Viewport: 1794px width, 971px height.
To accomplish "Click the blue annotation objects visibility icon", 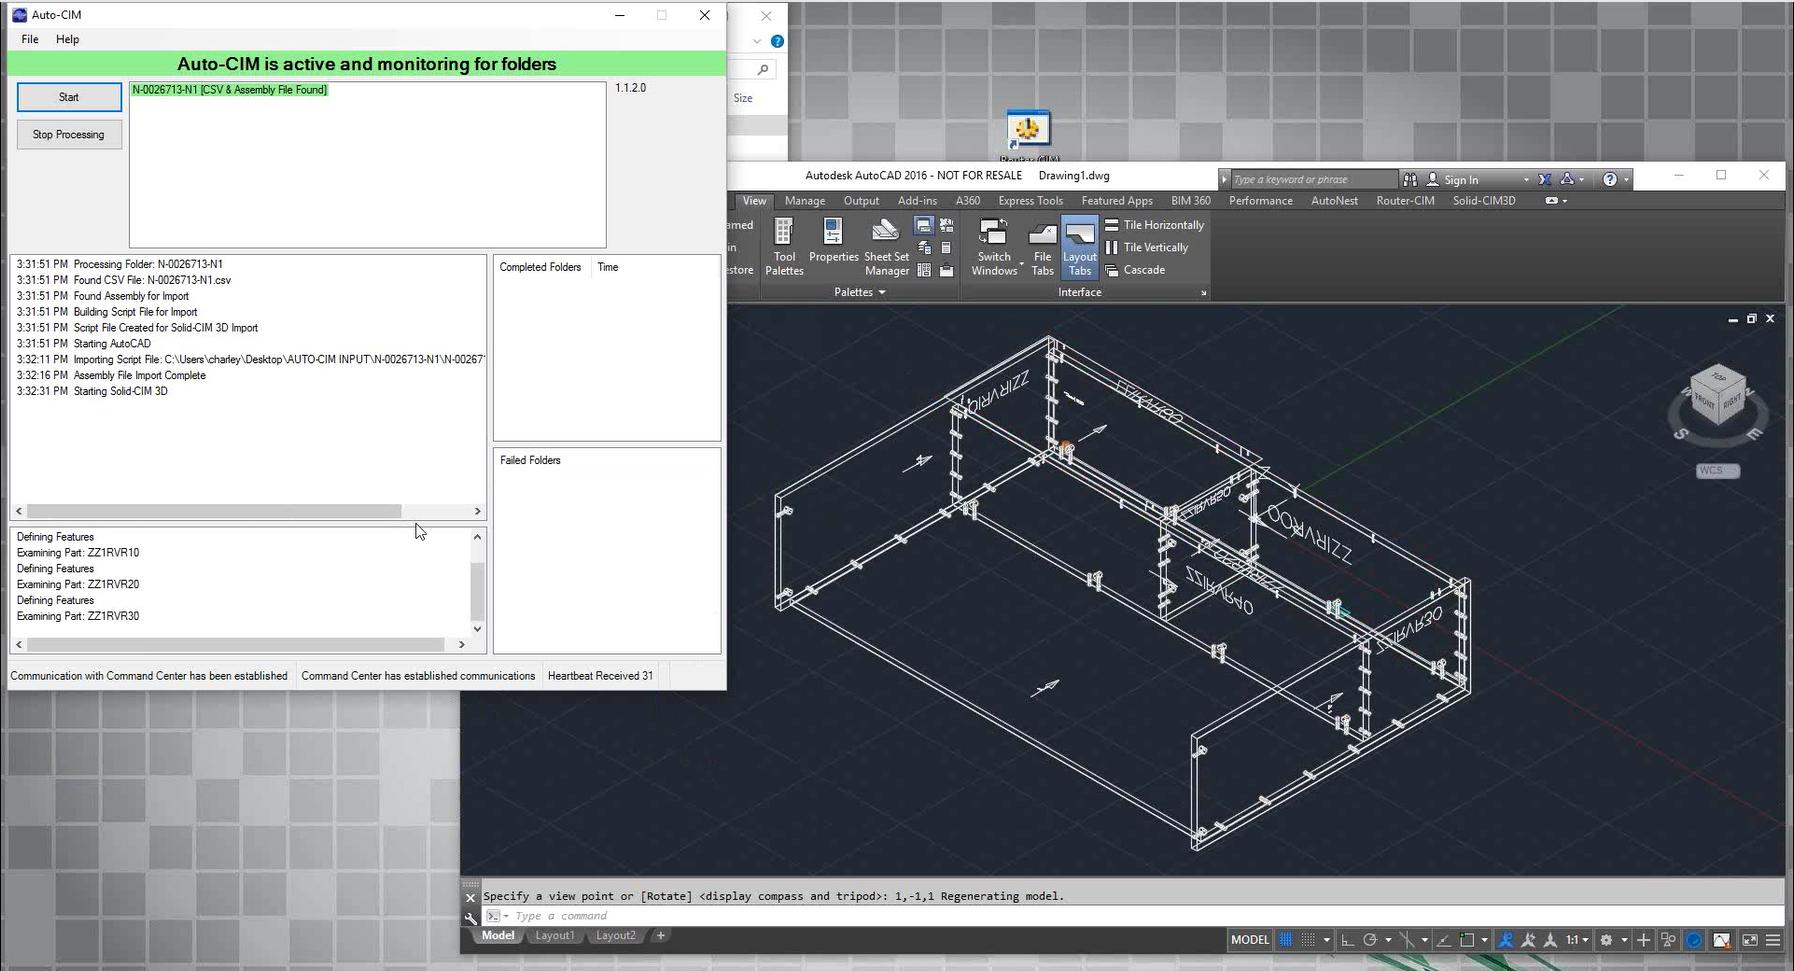I will (x=1505, y=940).
